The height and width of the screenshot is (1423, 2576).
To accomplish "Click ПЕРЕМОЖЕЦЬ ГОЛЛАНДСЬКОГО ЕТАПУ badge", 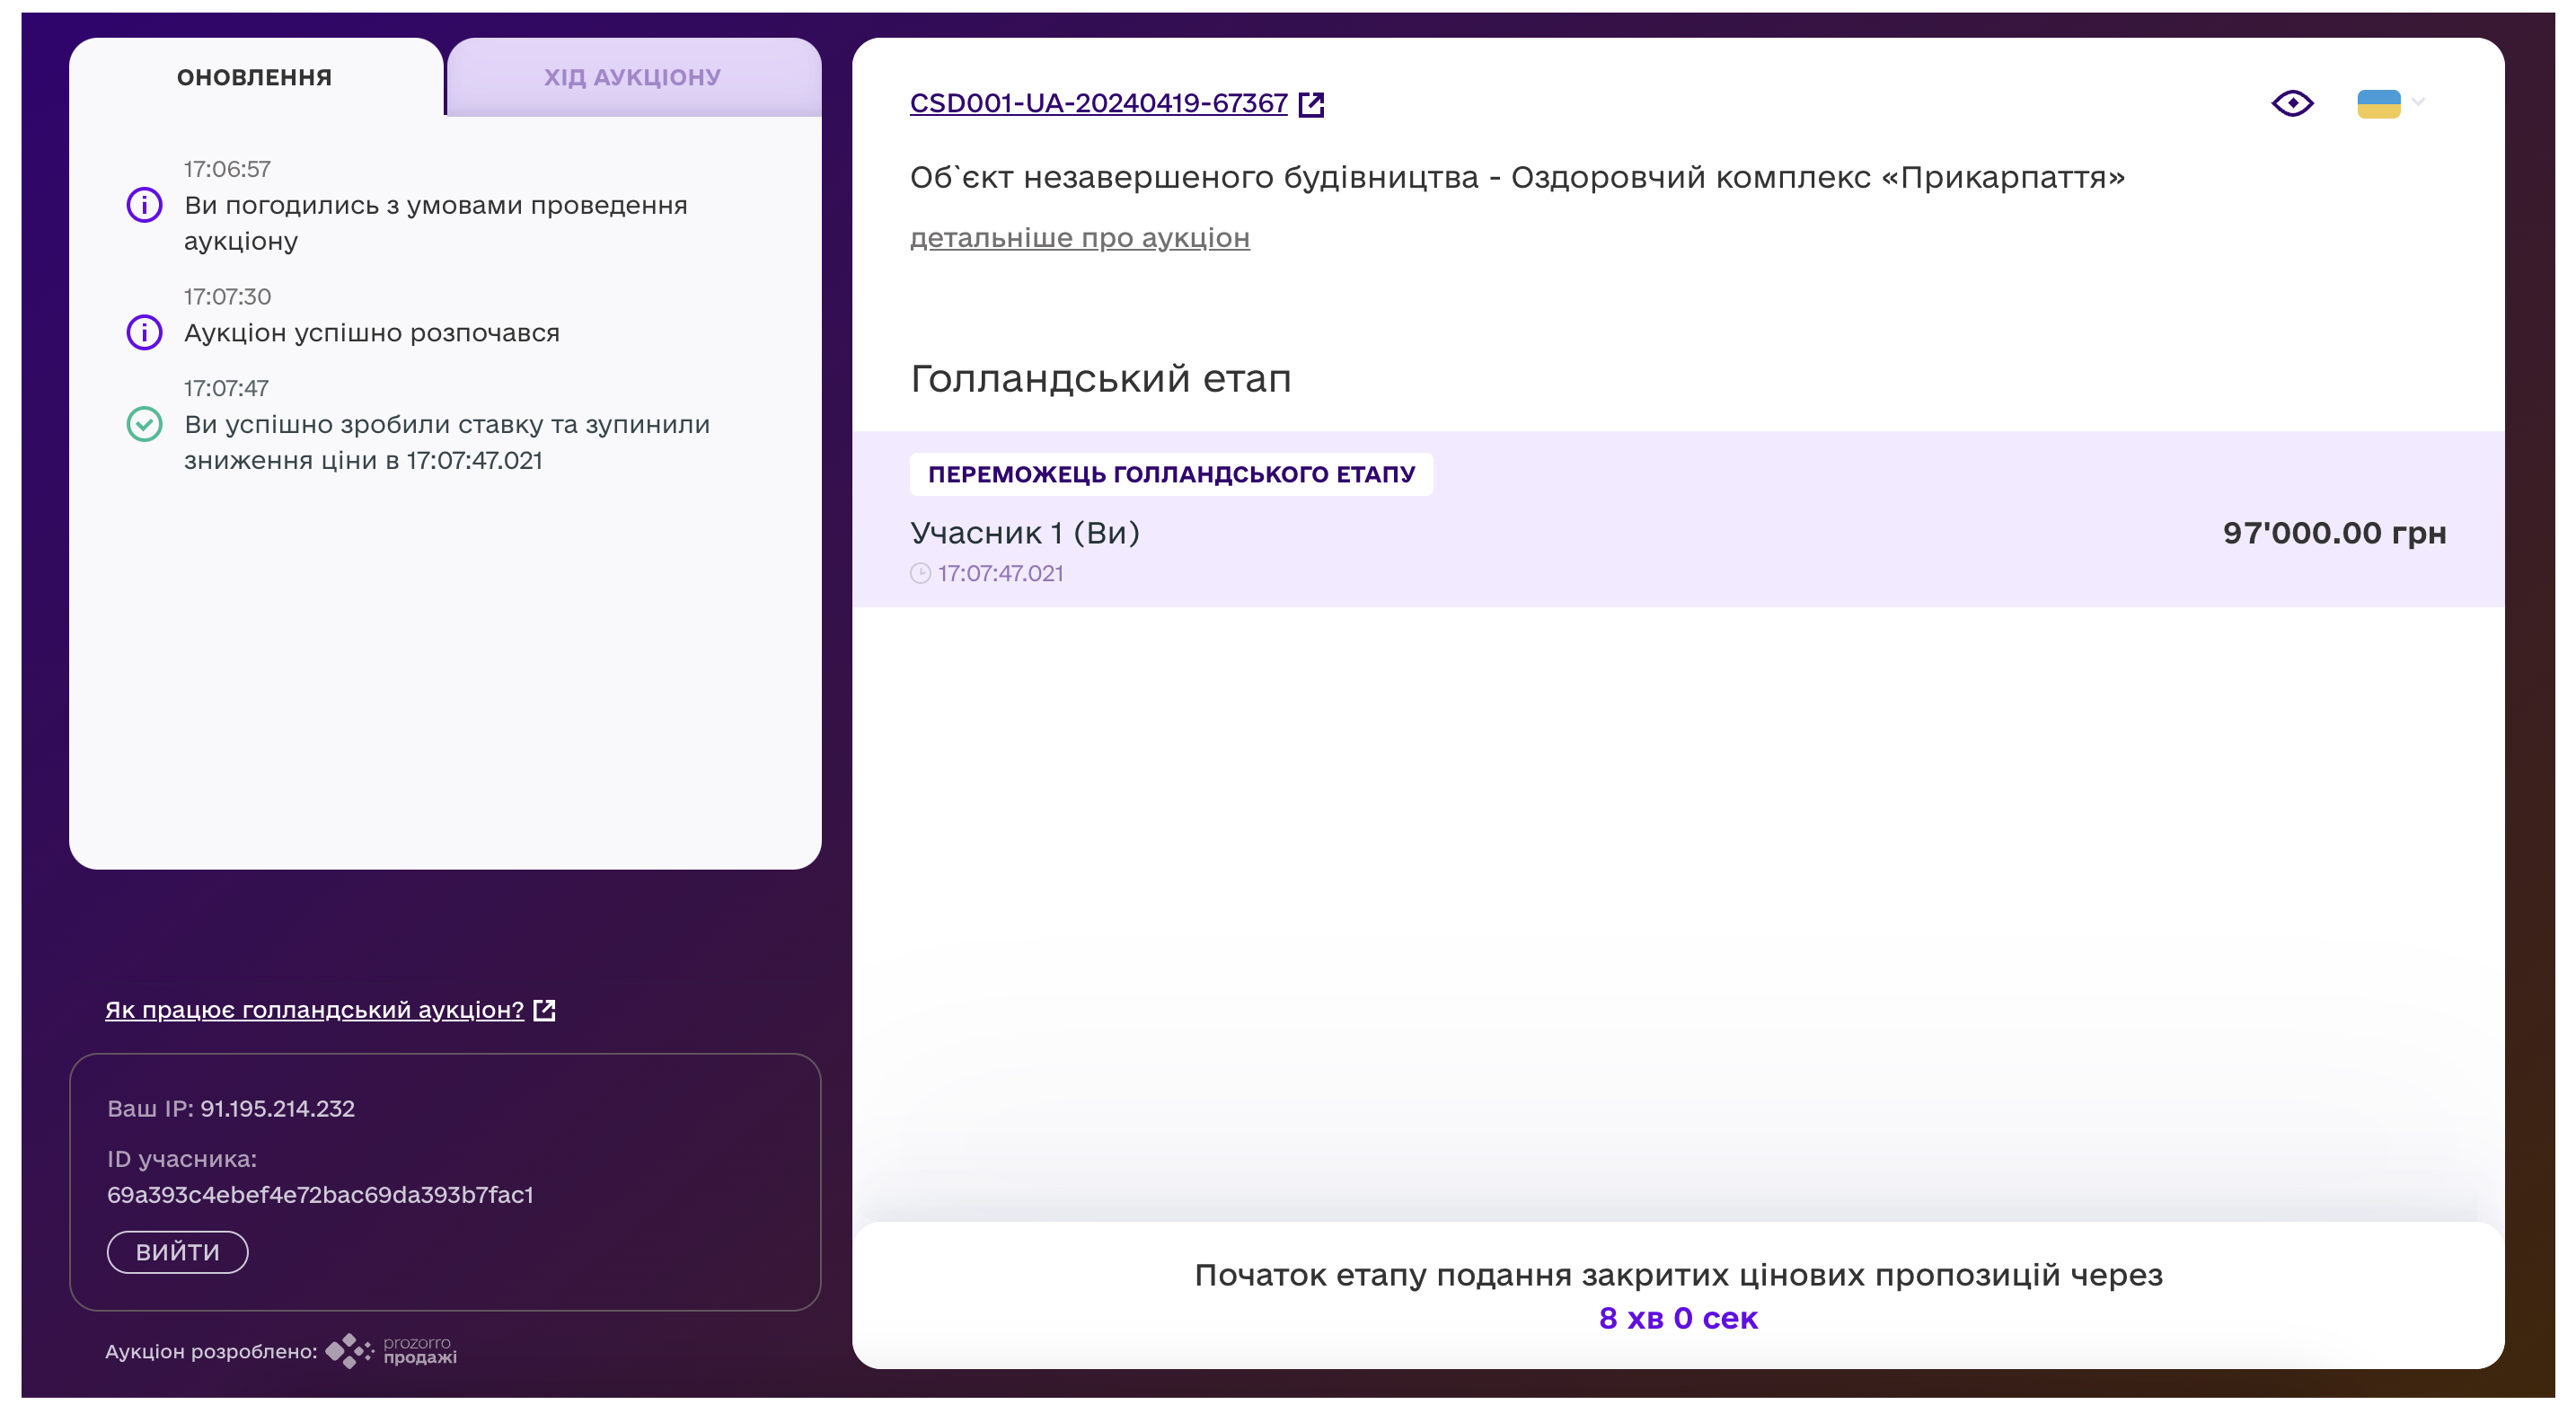I will 1171,474.
